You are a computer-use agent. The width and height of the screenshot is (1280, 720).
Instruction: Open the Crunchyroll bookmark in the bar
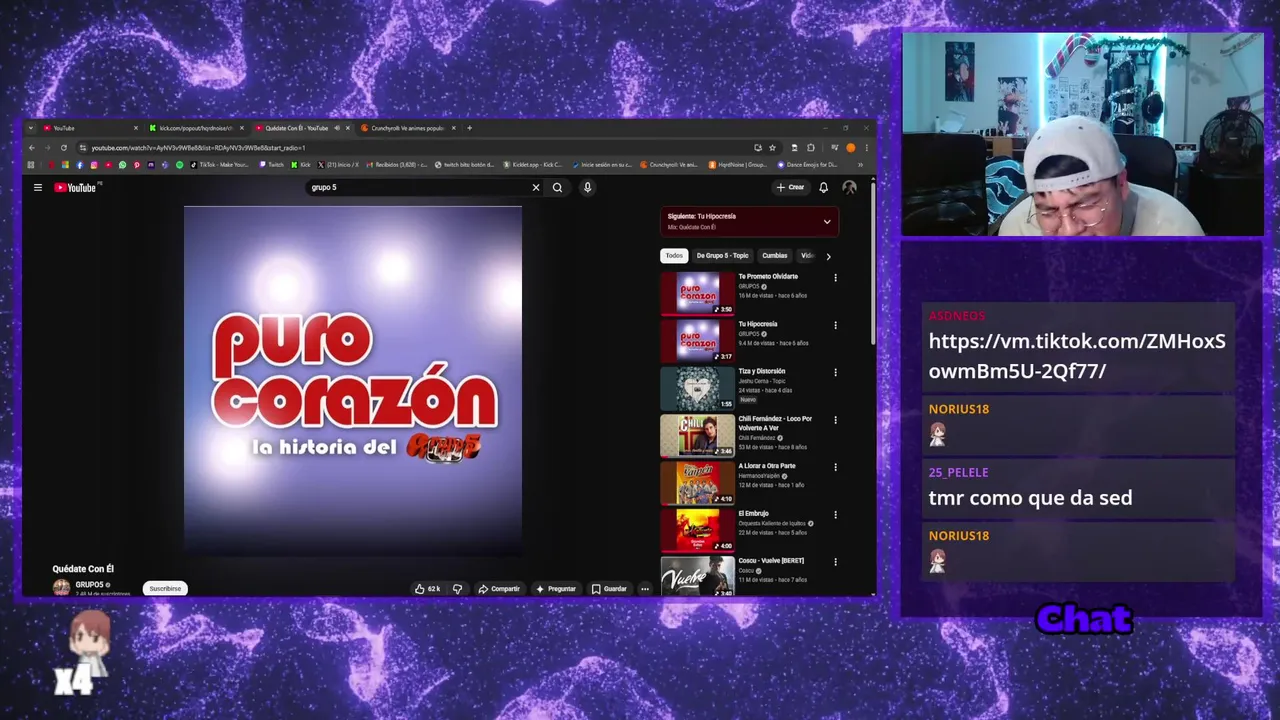669,165
